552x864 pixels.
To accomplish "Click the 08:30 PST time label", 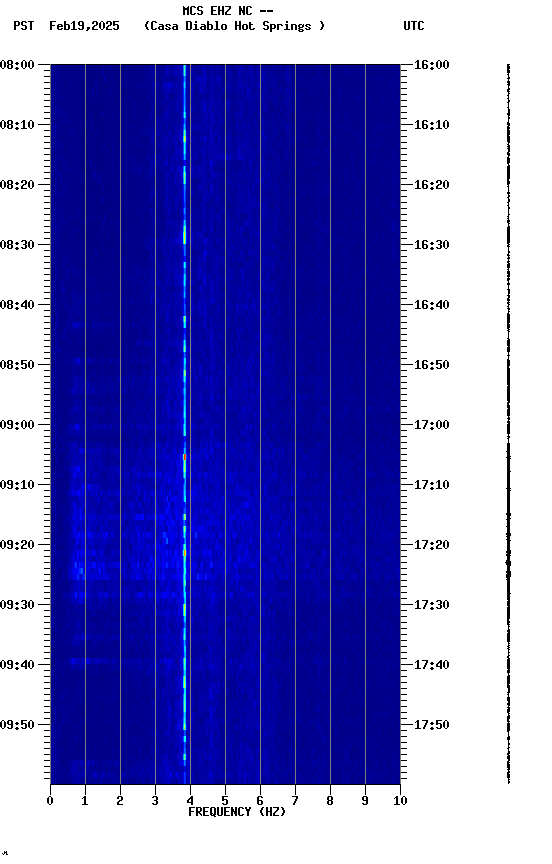I will pos(17,245).
